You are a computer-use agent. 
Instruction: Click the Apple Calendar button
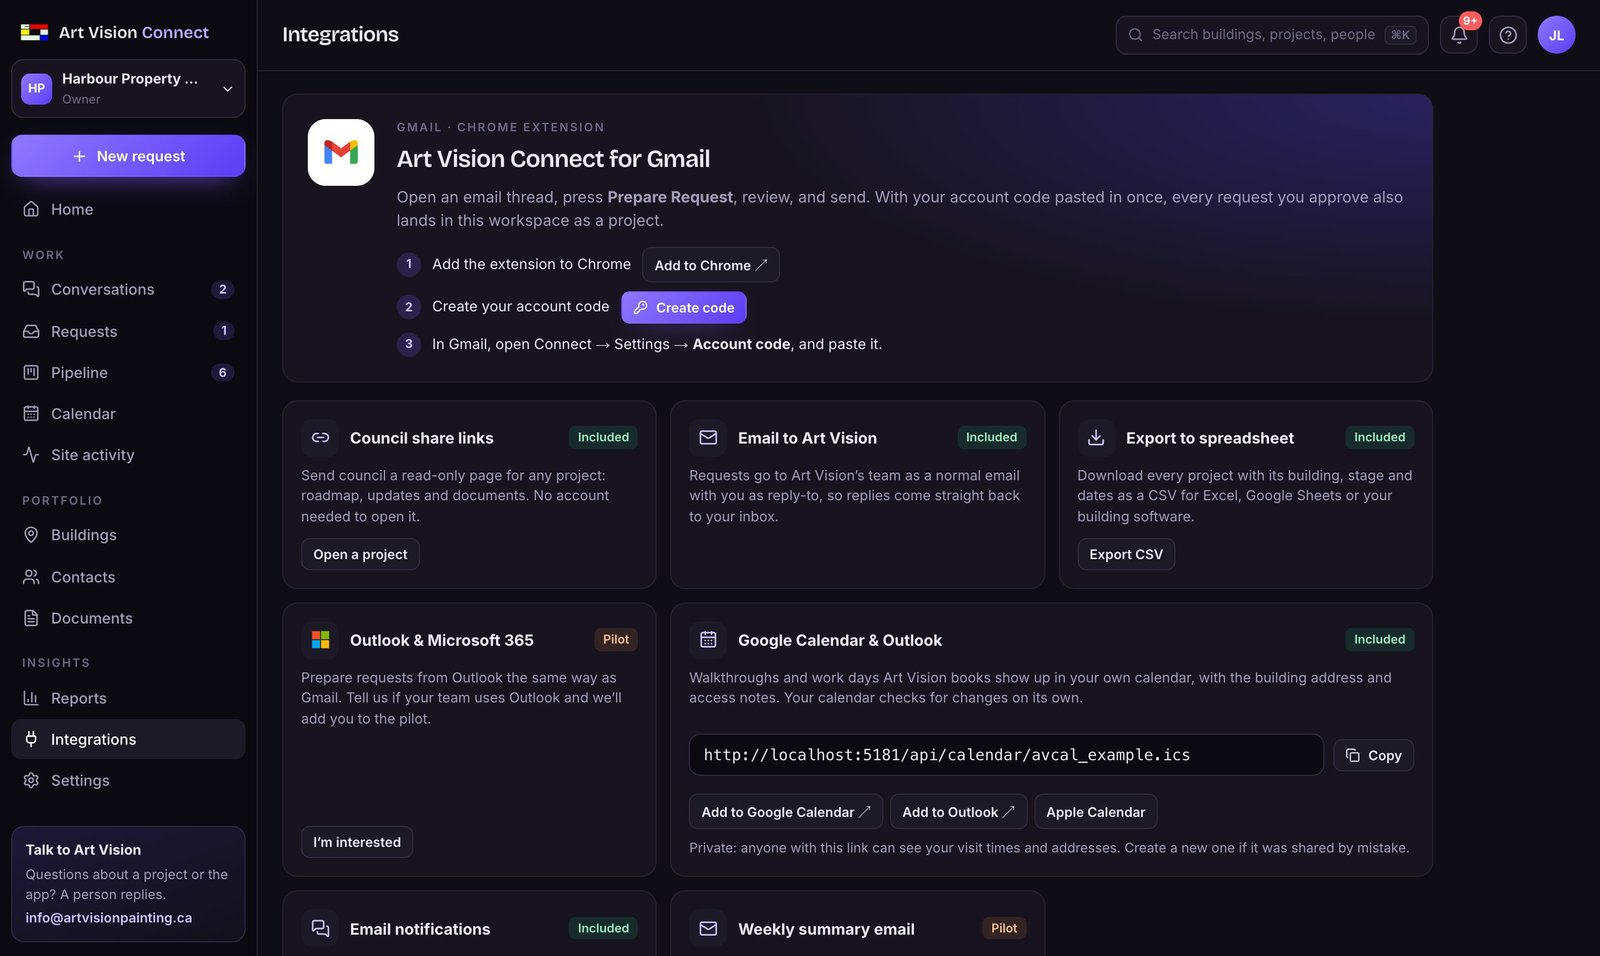1096,812
